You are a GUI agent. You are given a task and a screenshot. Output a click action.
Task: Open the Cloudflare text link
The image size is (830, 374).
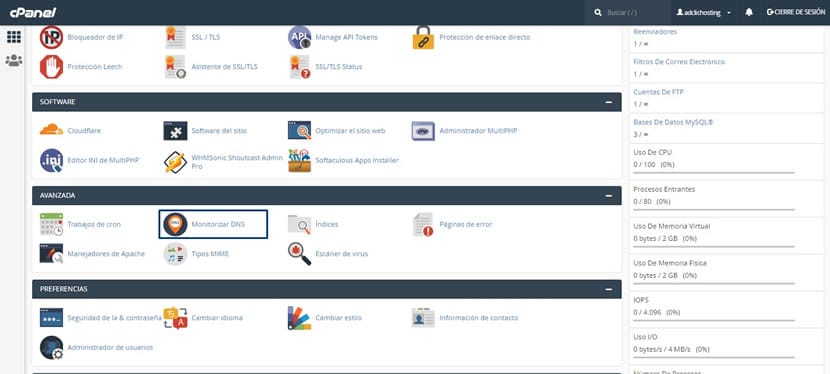pyautogui.click(x=84, y=131)
